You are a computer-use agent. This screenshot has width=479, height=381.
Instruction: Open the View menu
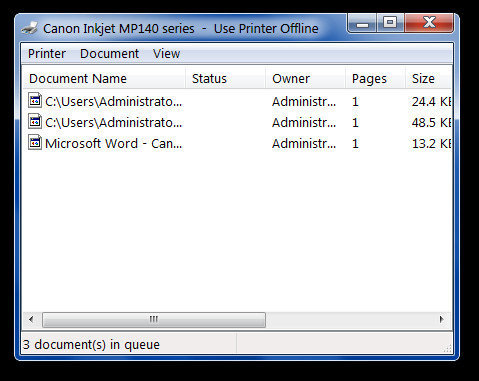(x=166, y=54)
